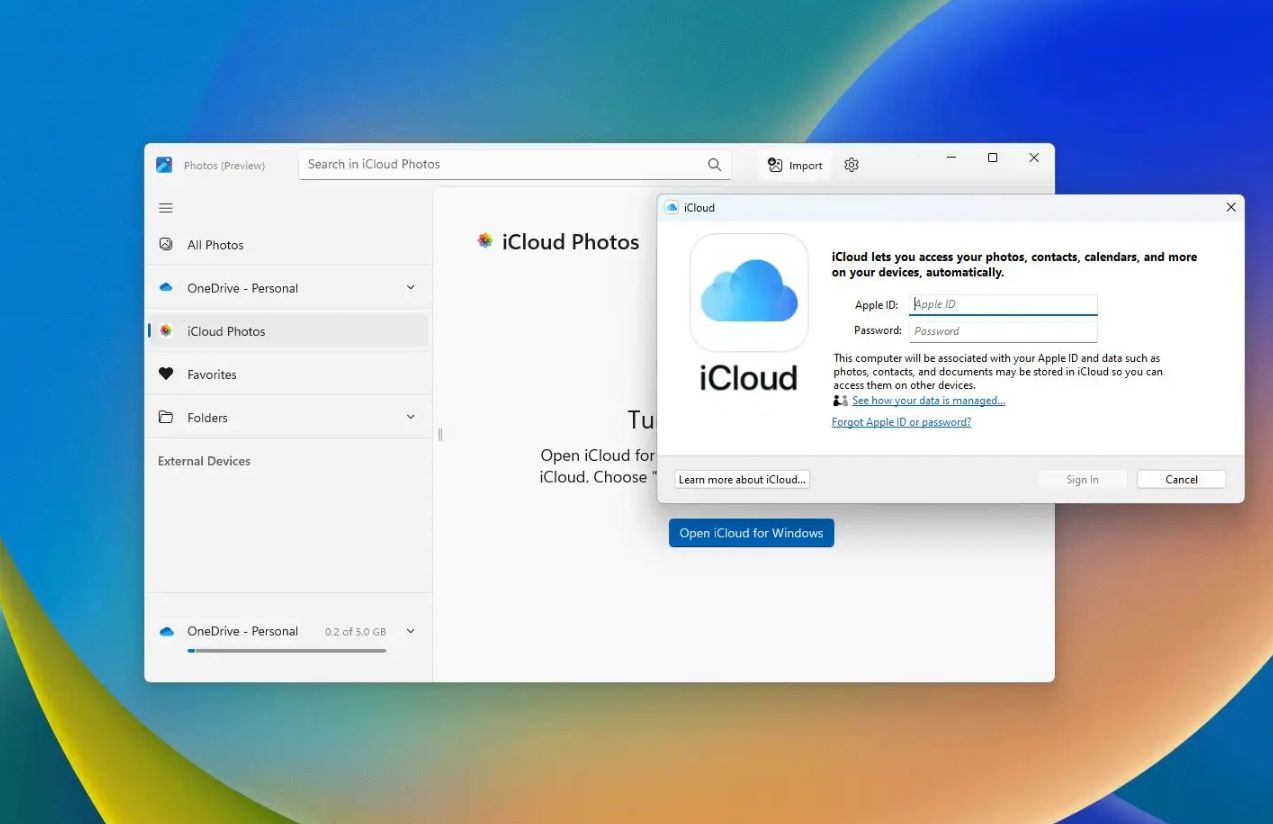This screenshot has width=1273, height=824.
Task: Click the Photos app icon in title bar
Action: (x=164, y=165)
